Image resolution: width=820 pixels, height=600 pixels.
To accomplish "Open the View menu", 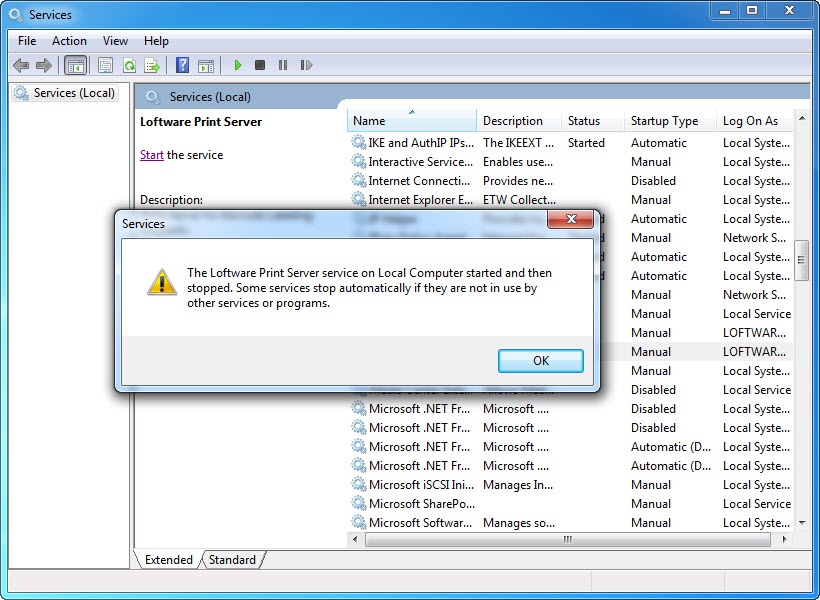I will coord(115,41).
